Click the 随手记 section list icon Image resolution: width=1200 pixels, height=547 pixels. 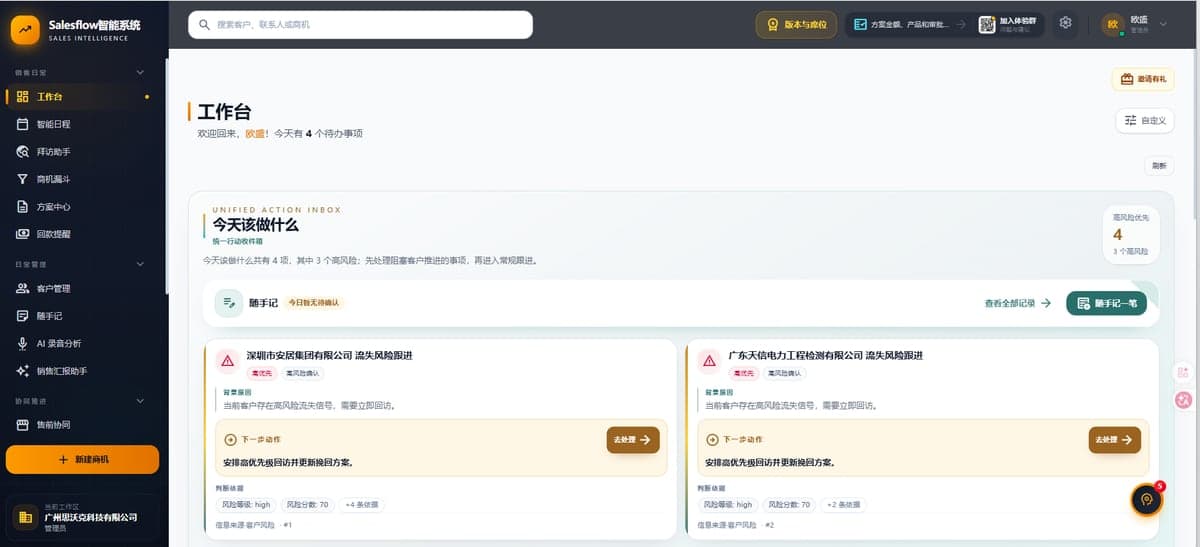(x=229, y=303)
